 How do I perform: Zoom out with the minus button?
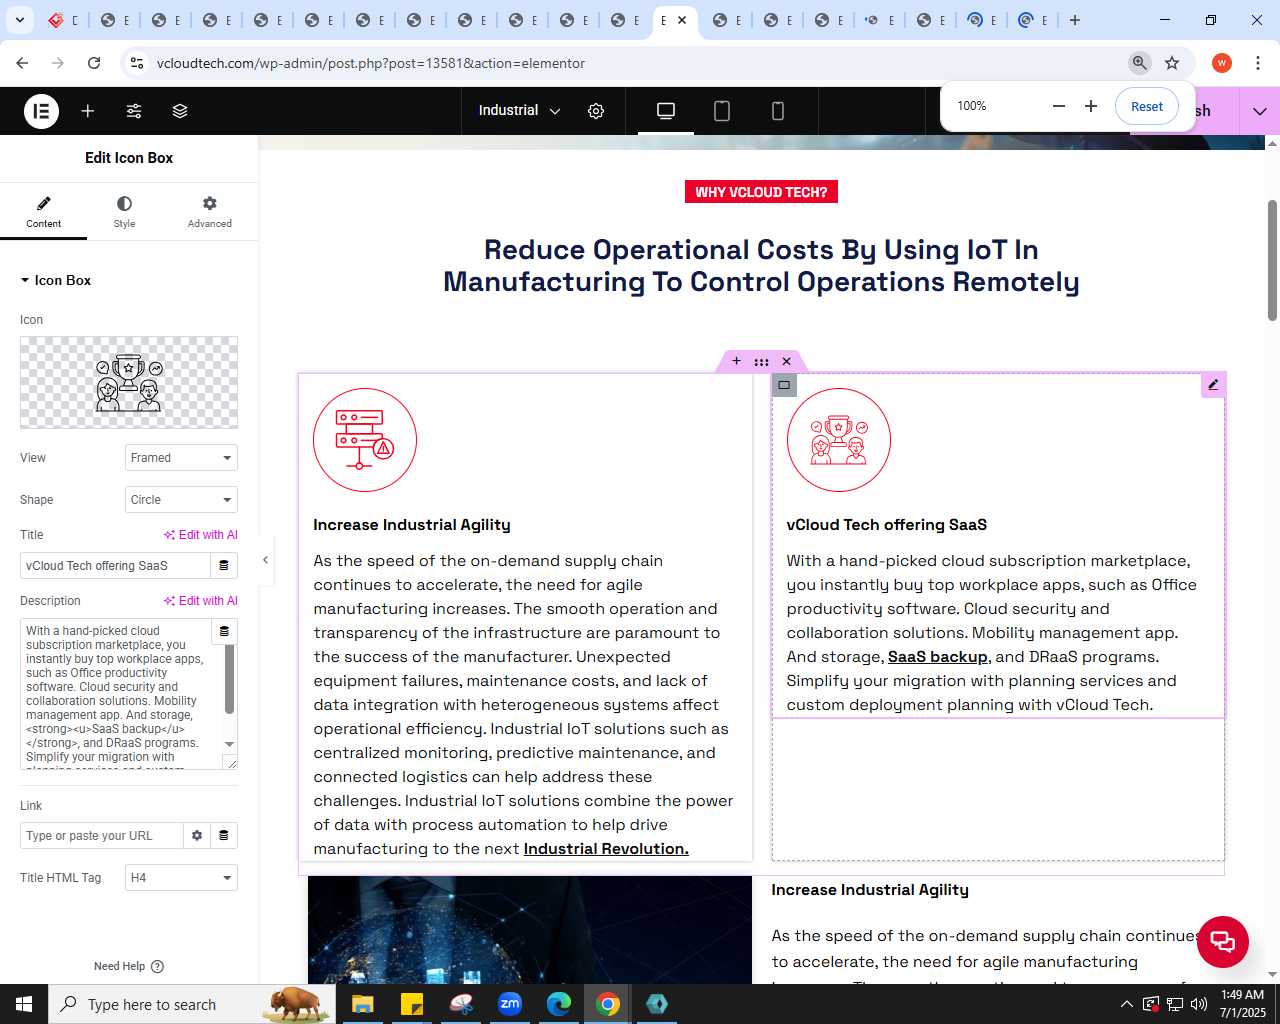pyautogui.click(x=1059, y=106)
